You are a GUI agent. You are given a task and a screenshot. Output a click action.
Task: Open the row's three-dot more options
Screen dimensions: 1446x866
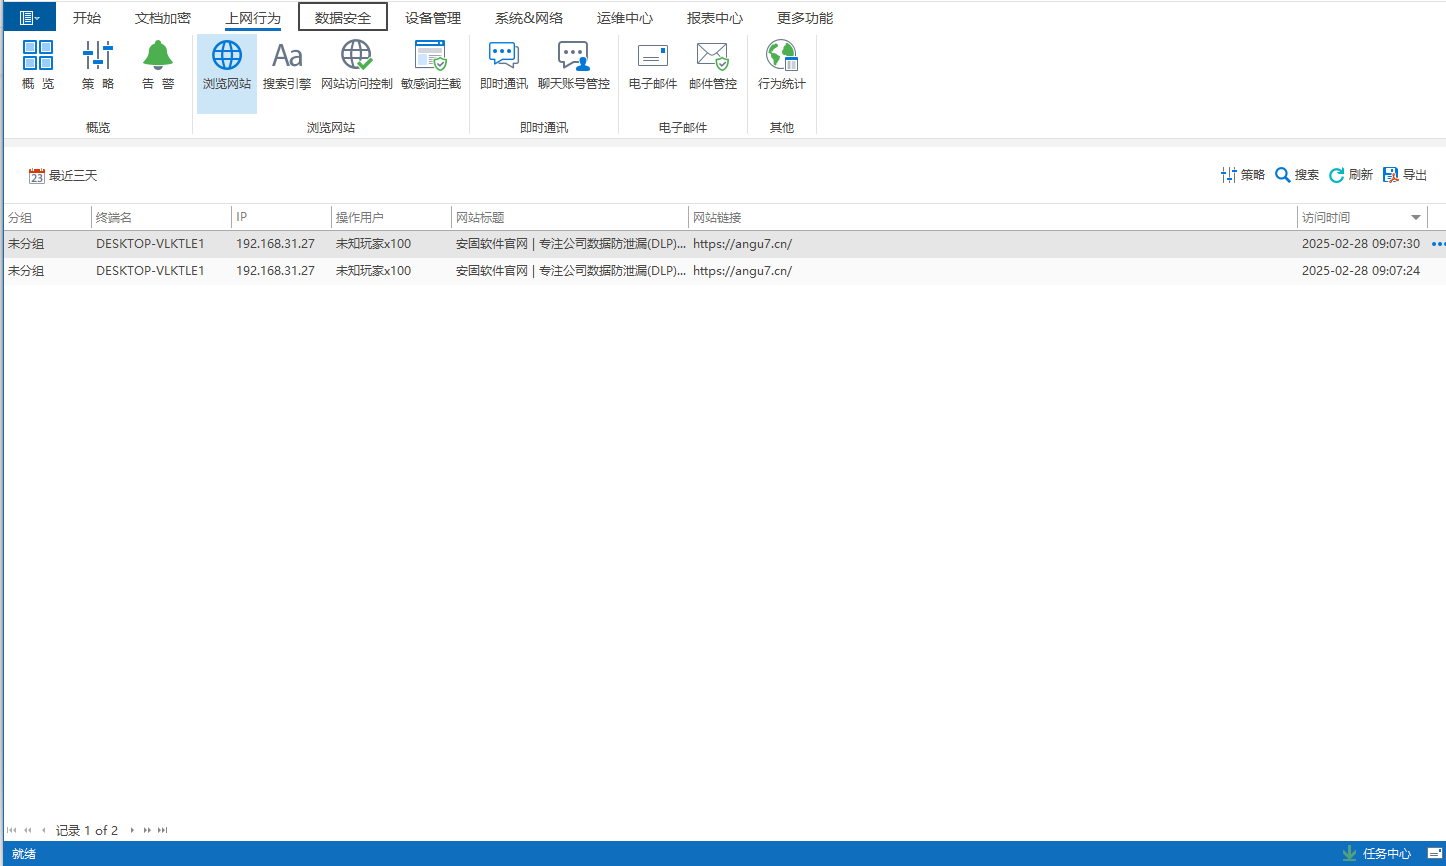[x=1438, y=244]
